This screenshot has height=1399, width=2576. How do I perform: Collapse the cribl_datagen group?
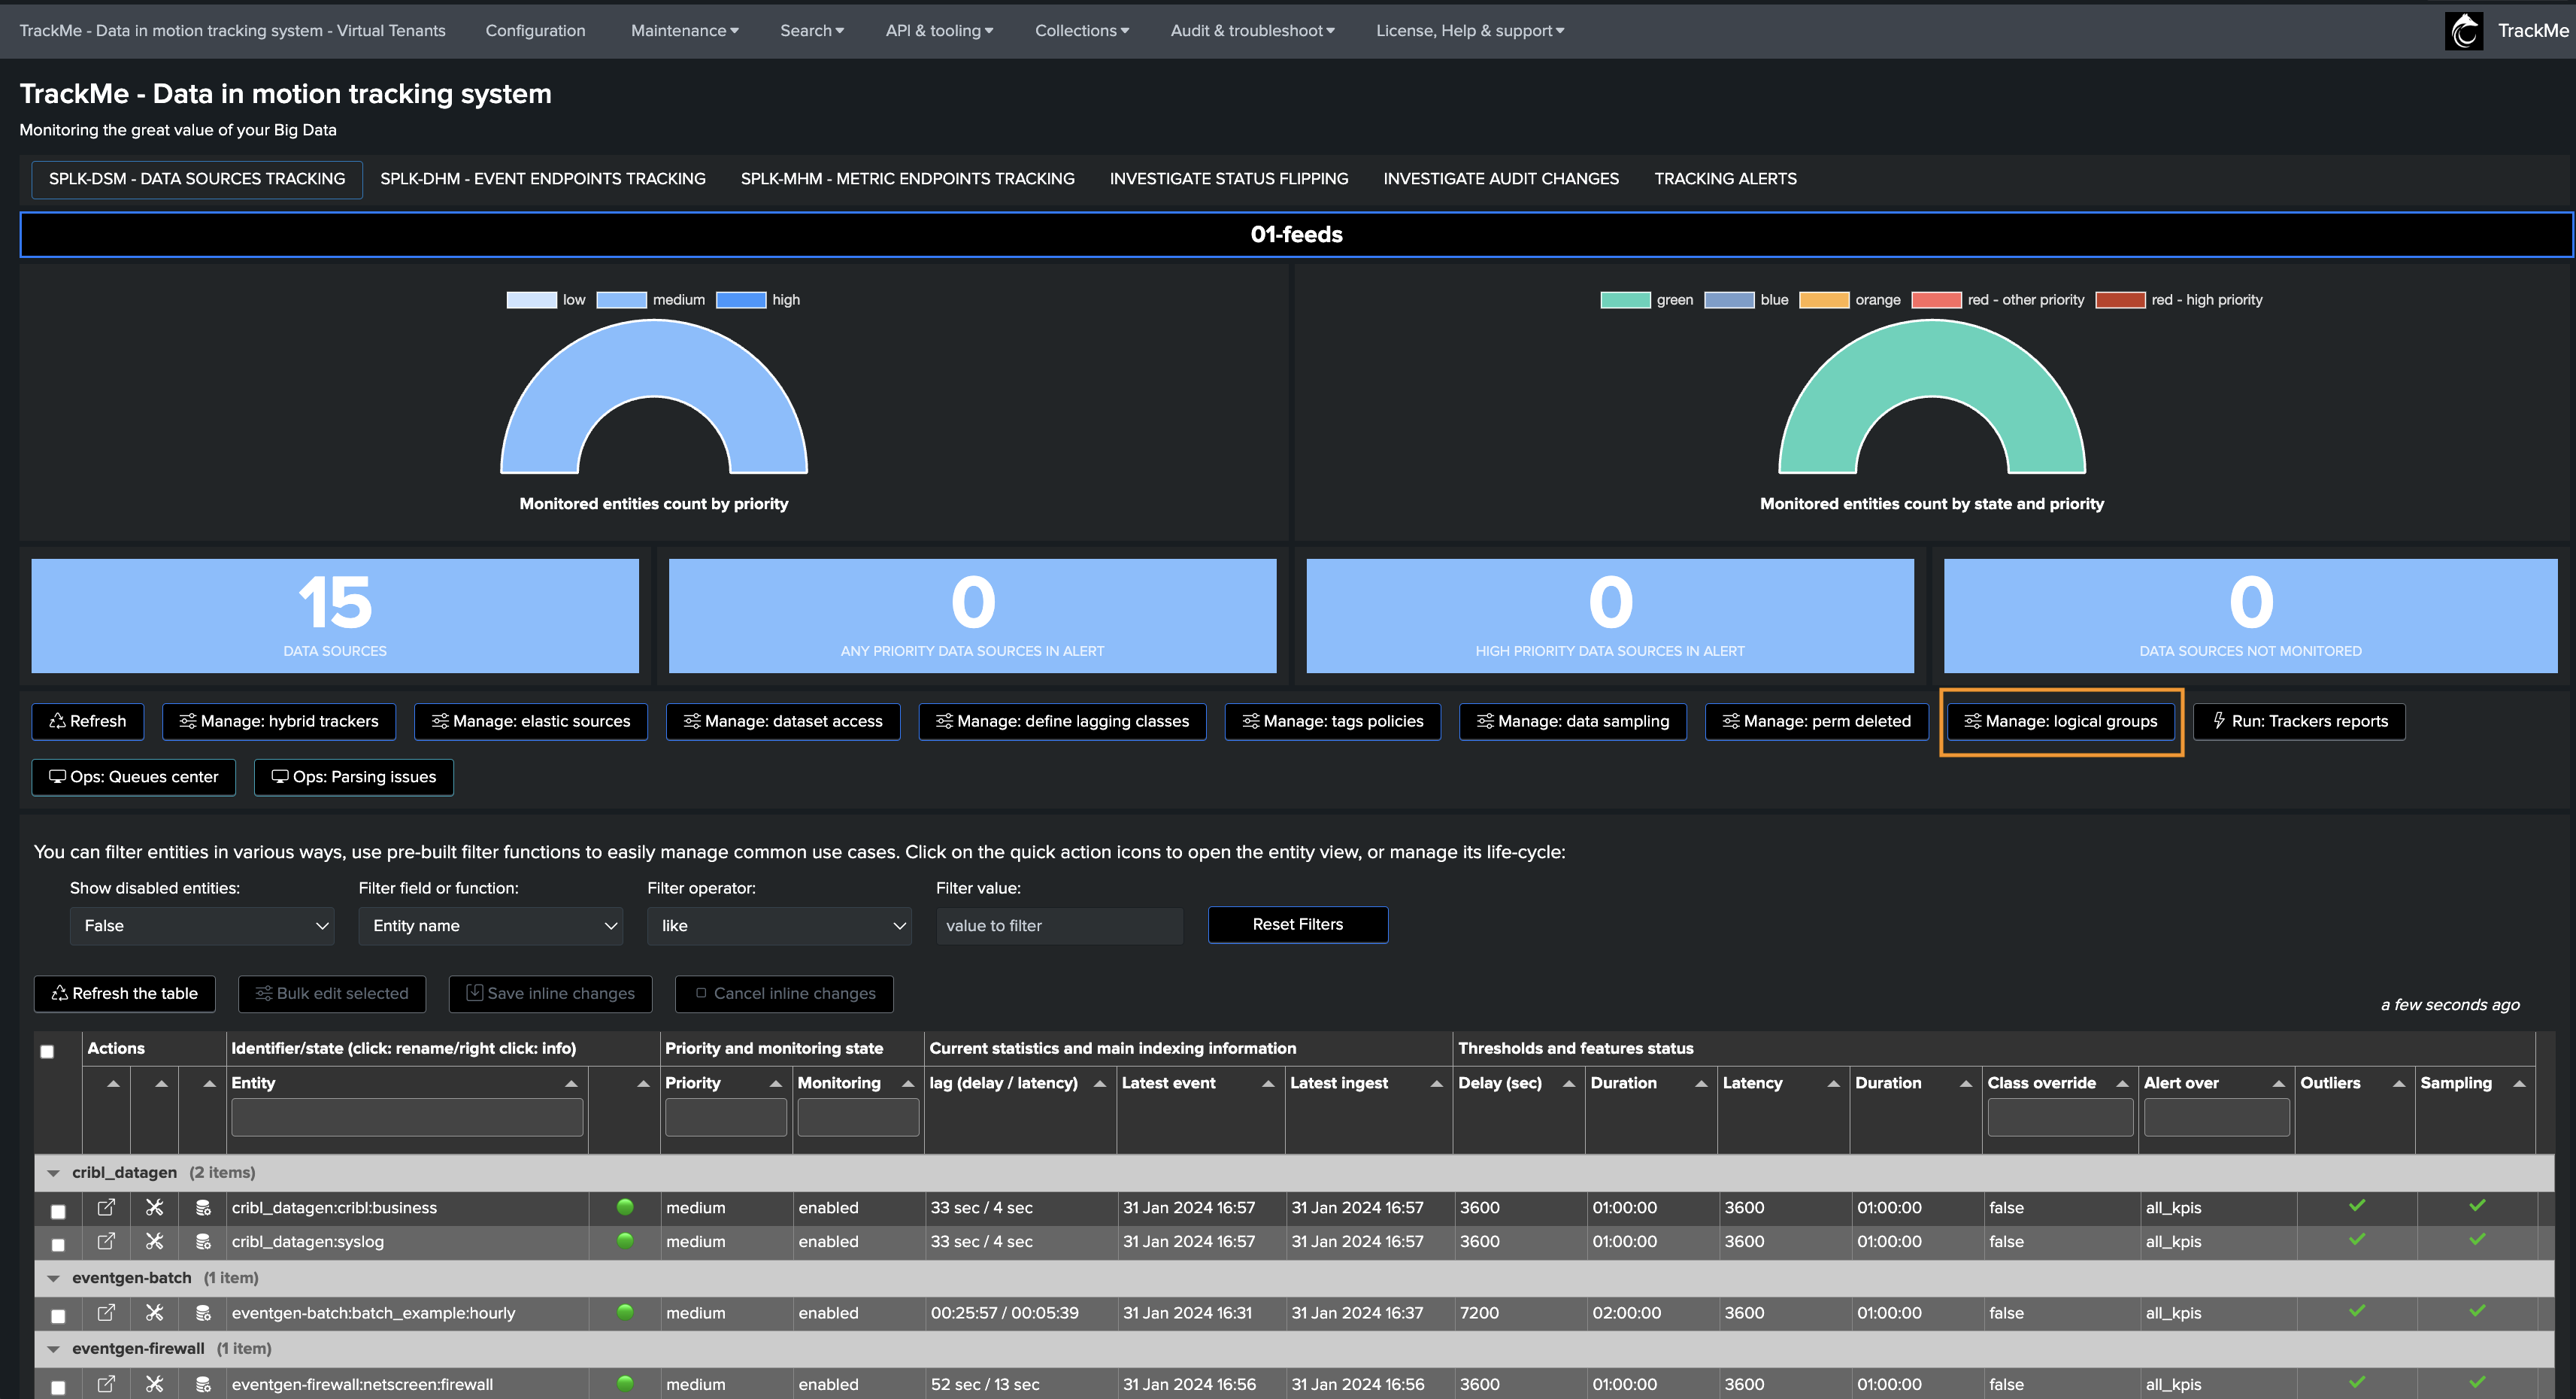(x=53, y=1172)
